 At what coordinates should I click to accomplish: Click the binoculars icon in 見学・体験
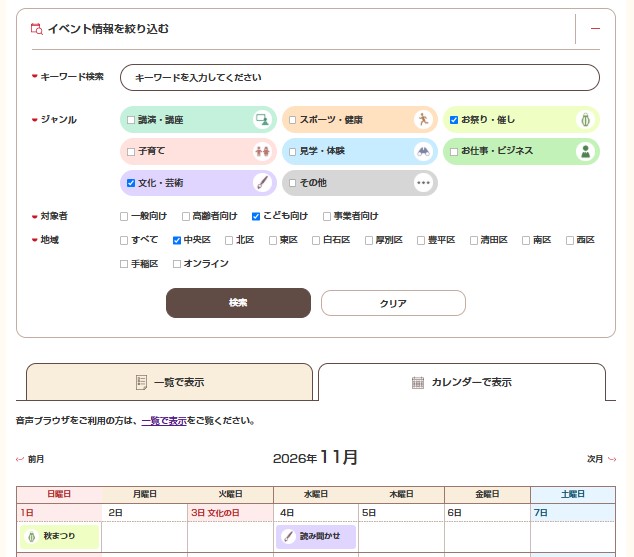point(423,152)
